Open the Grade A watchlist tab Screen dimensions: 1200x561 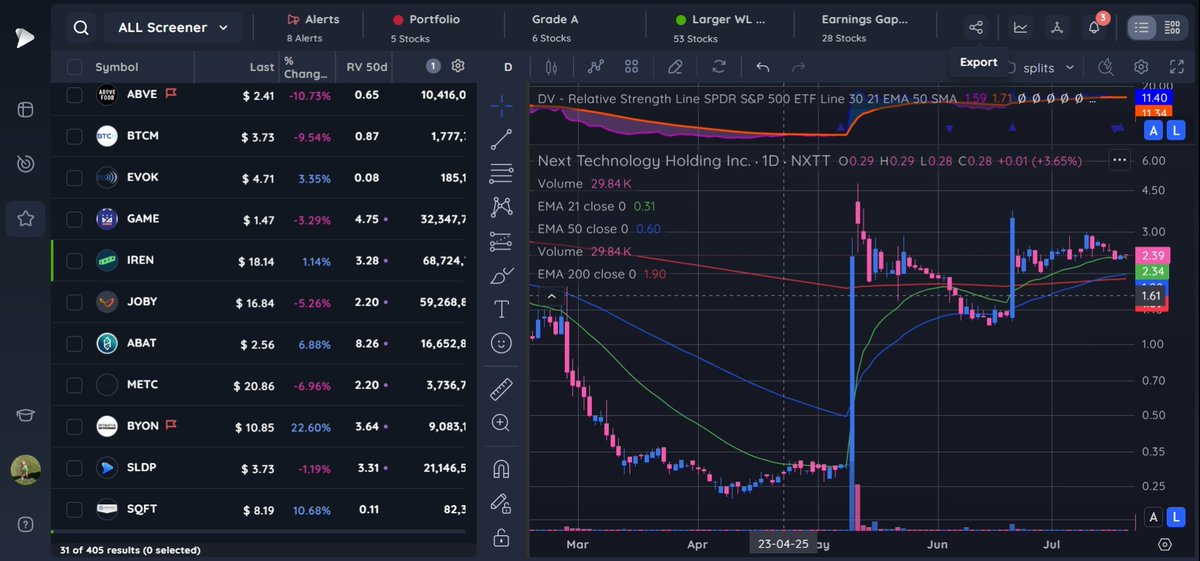pos(555,28)
